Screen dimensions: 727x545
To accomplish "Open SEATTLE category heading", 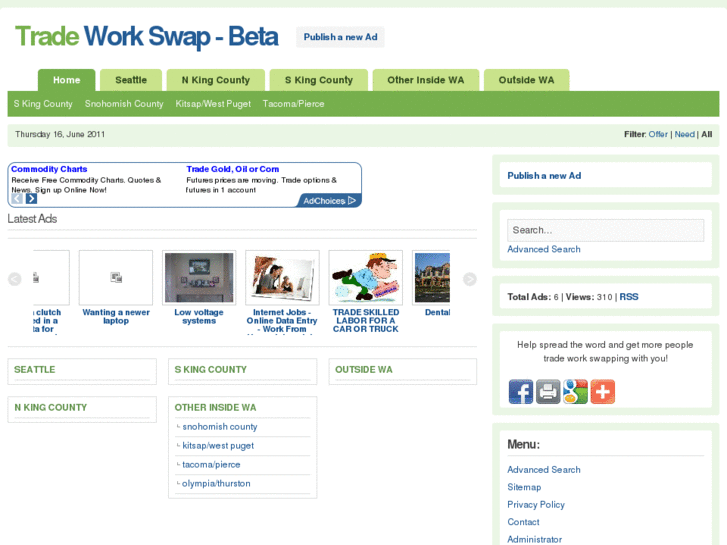I will [x=34, y=370].
